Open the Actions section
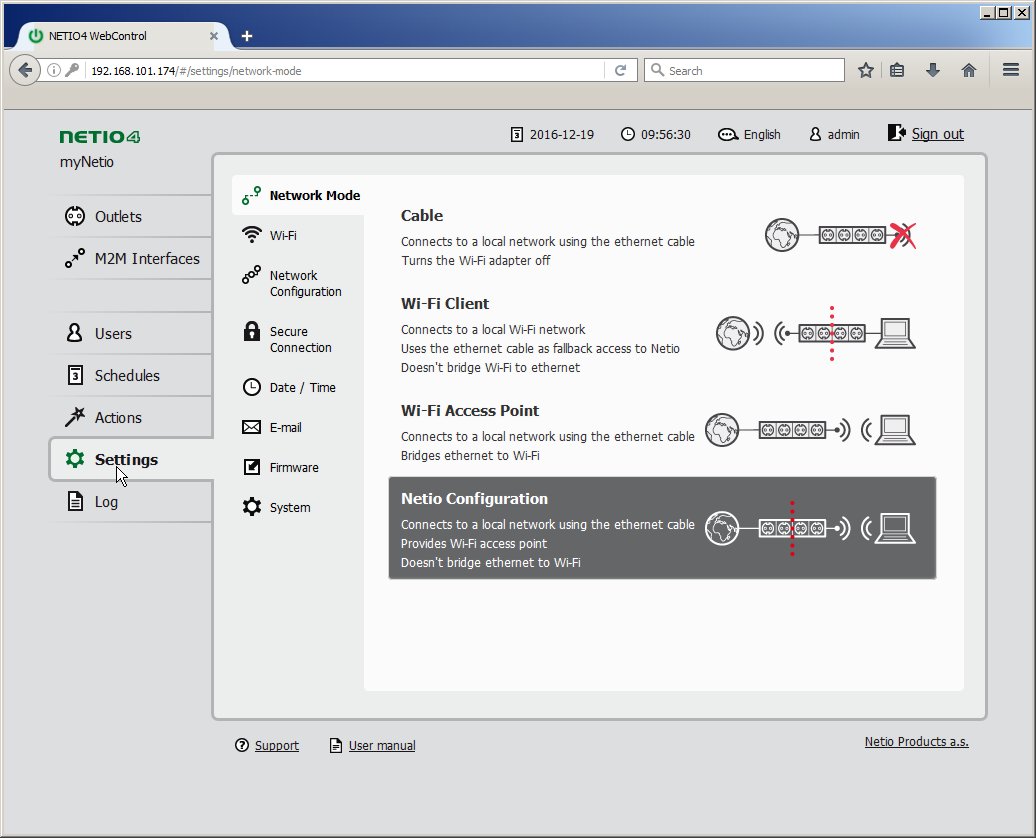 pyautogui.click(x=118, y=418)
